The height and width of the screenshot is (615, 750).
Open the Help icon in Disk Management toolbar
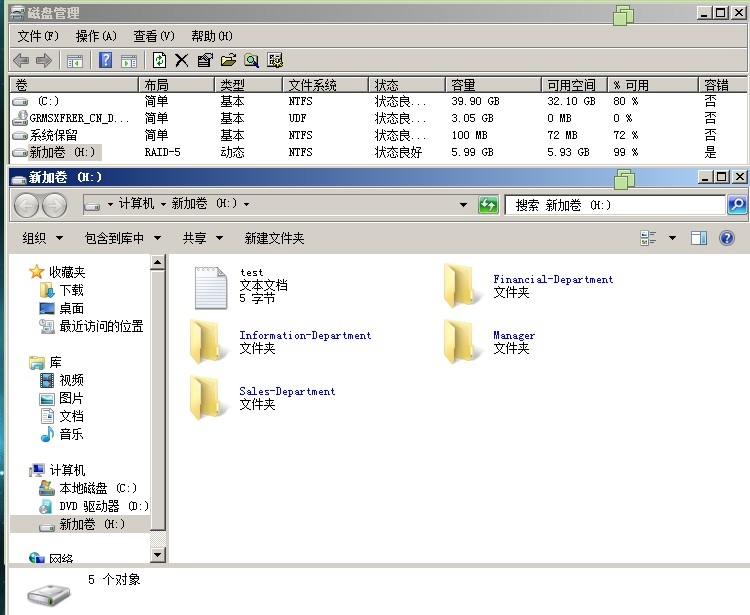(105, 60)
